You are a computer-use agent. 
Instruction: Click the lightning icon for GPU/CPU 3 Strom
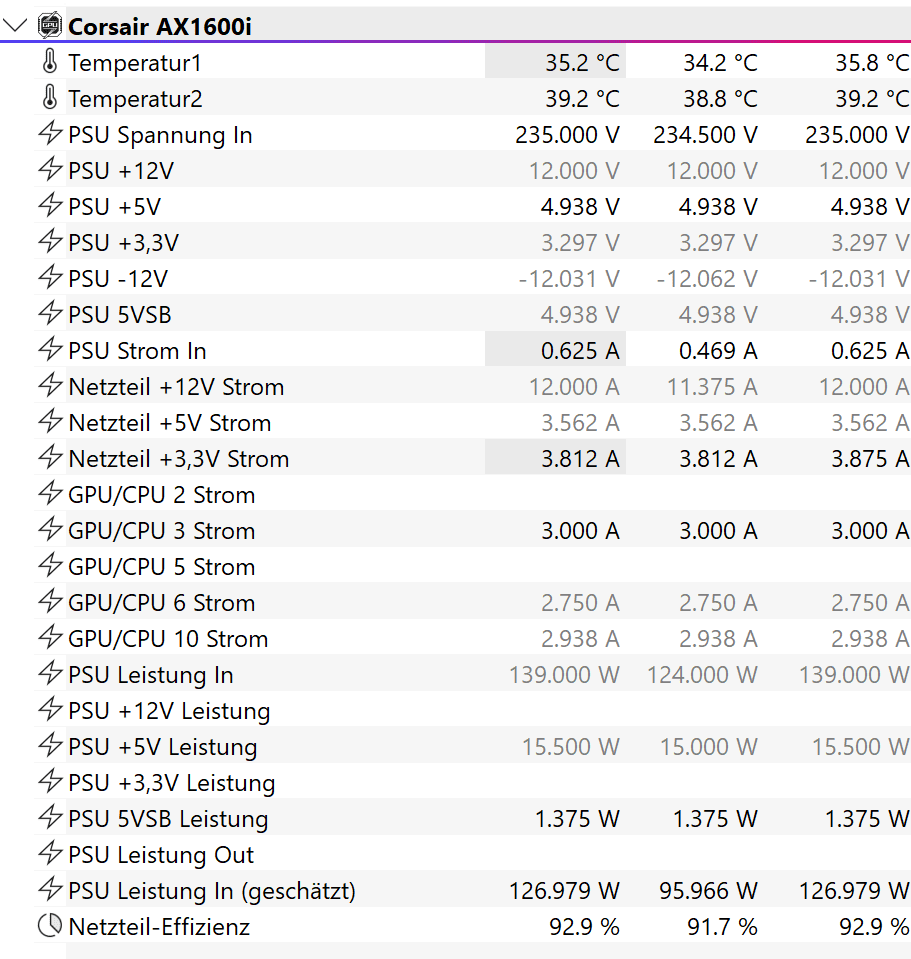click(x=50, y=530)
